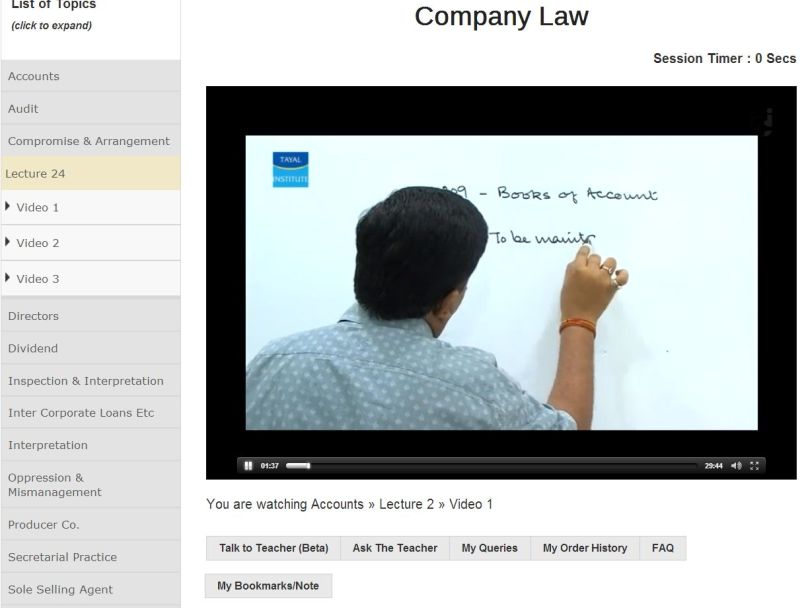This screenshot has width=800, height=608.
Task: Open My Queries tab
Action: point(489,548)
